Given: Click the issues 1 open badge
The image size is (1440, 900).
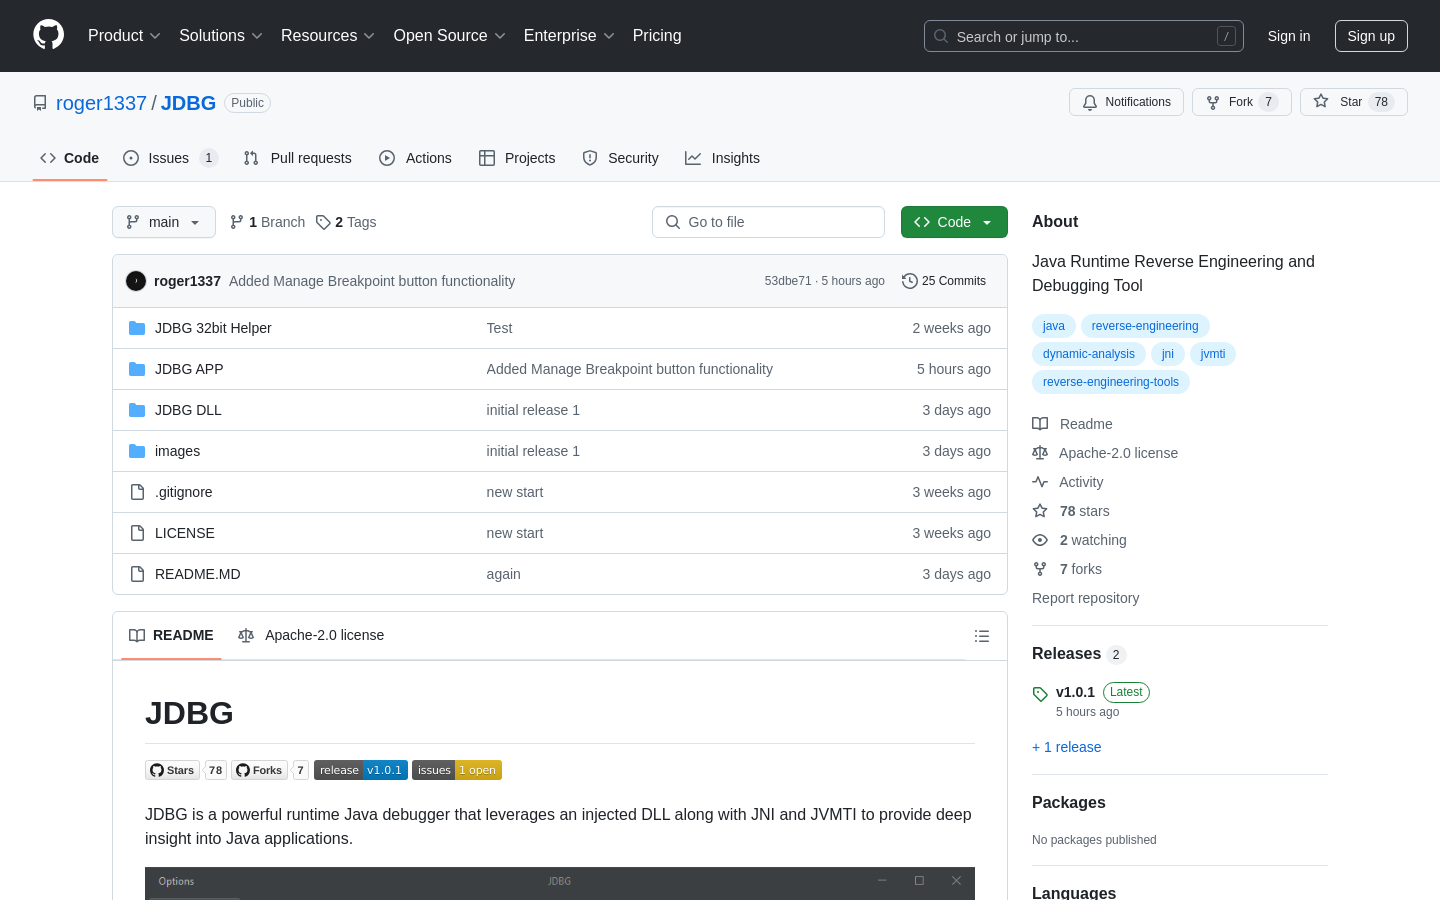Looking at the screenshot, I should [457, 770].
